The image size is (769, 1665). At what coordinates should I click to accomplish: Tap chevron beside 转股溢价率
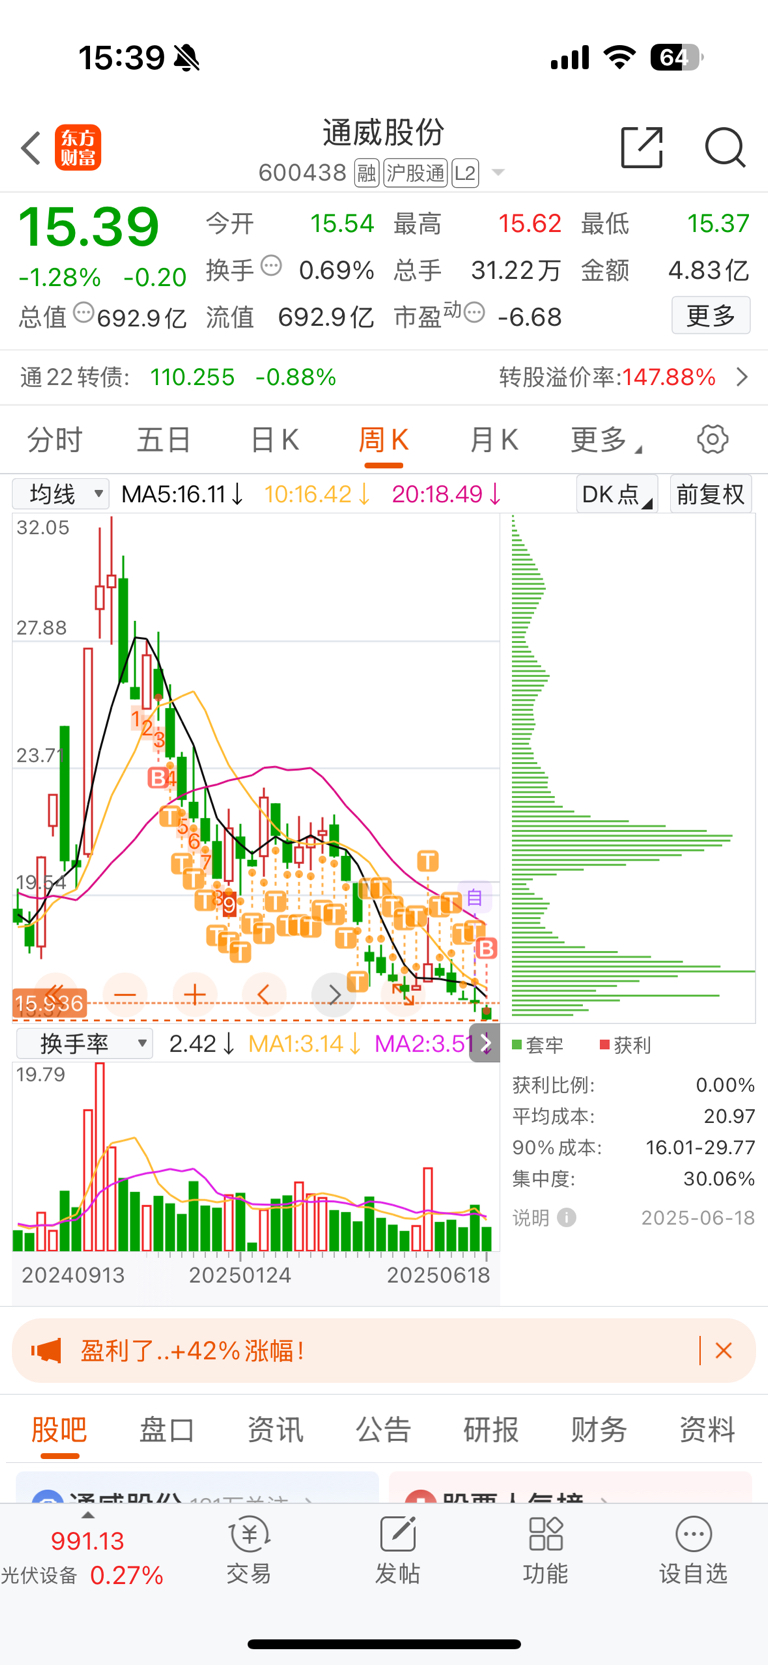pyautogui.click(x=742, y=377)
